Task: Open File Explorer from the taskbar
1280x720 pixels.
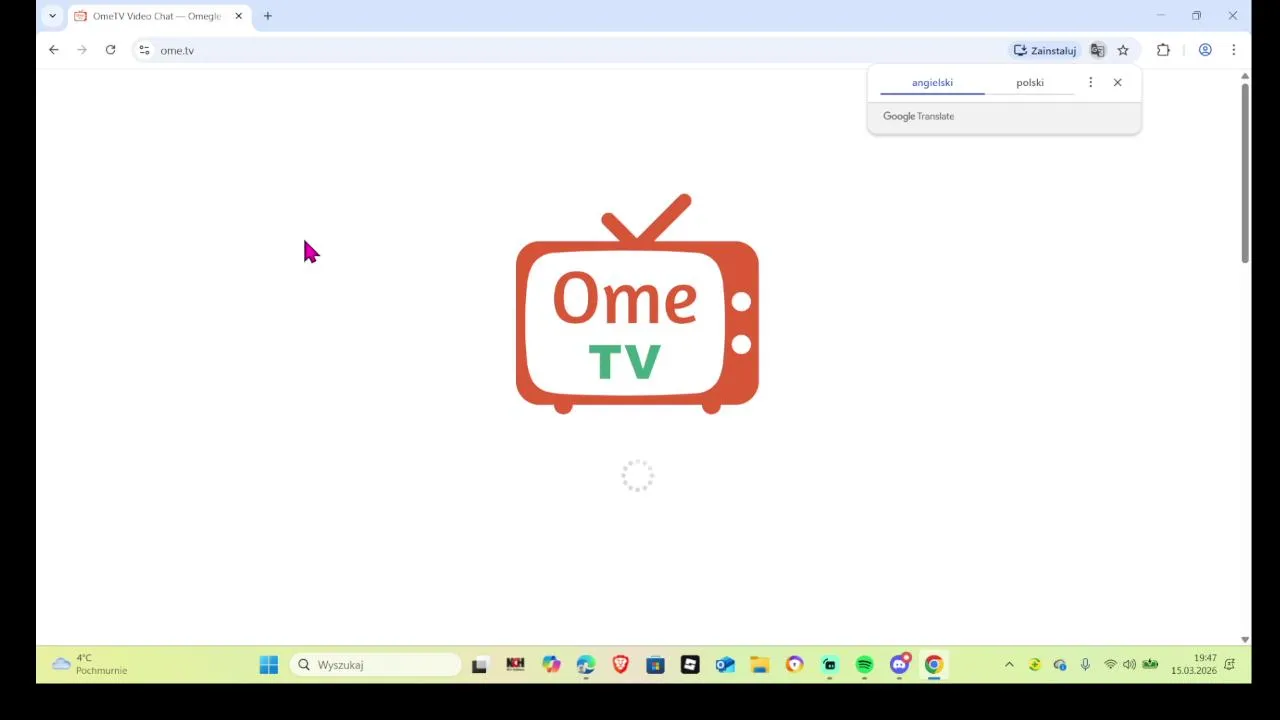Action: tap(760, 665)
